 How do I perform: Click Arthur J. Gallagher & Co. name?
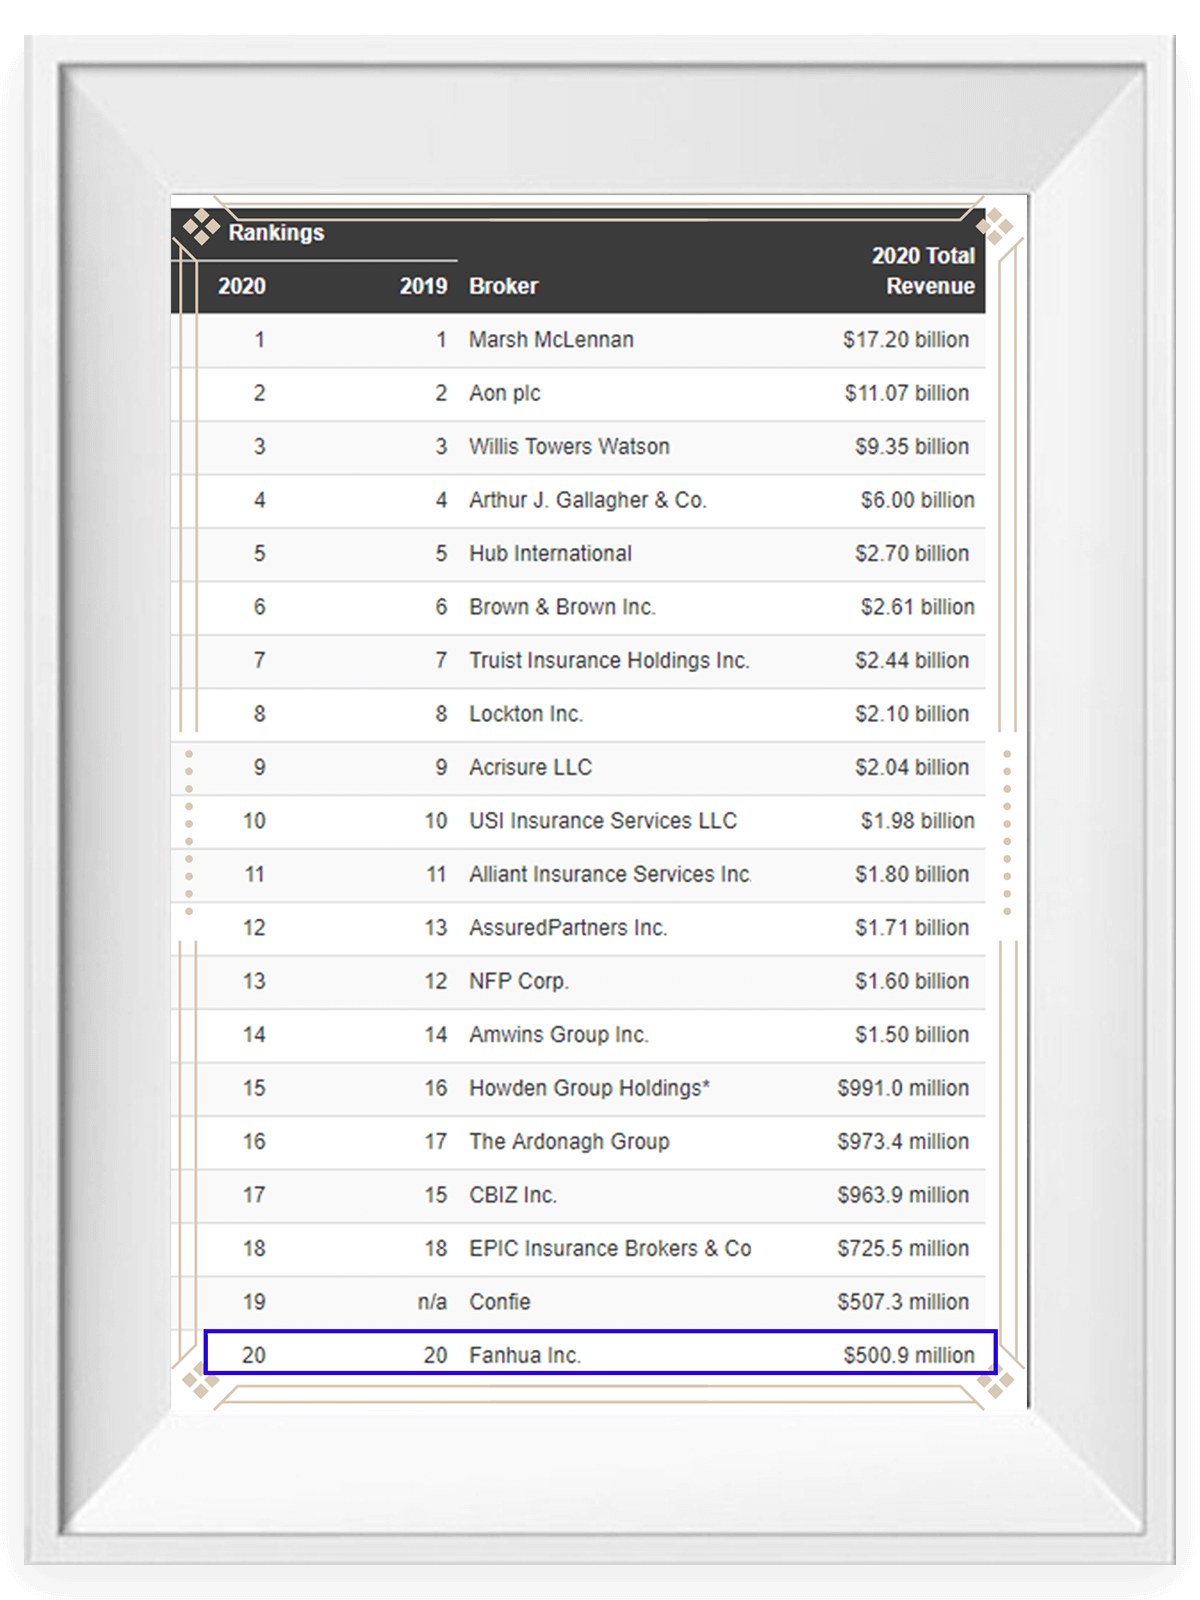(x=587, y=500)
